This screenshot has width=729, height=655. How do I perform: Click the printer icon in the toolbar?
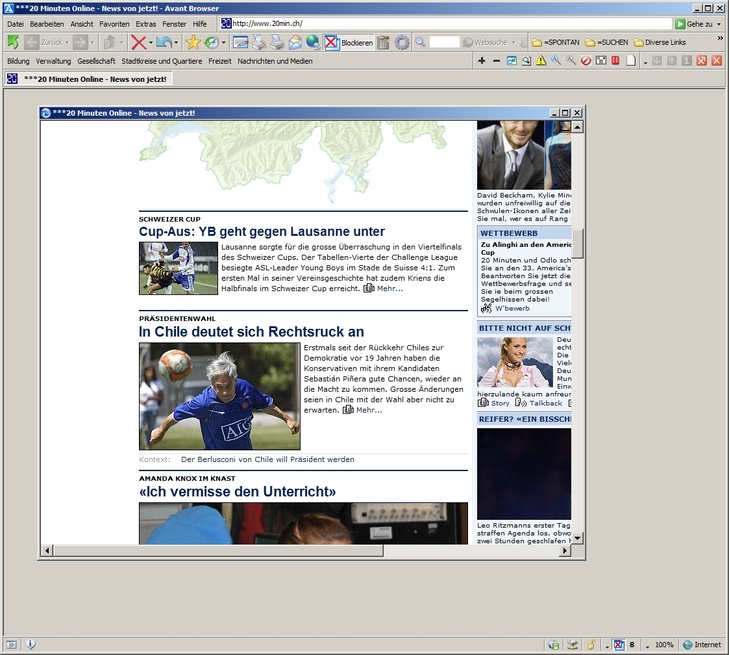tap(259, 42)
